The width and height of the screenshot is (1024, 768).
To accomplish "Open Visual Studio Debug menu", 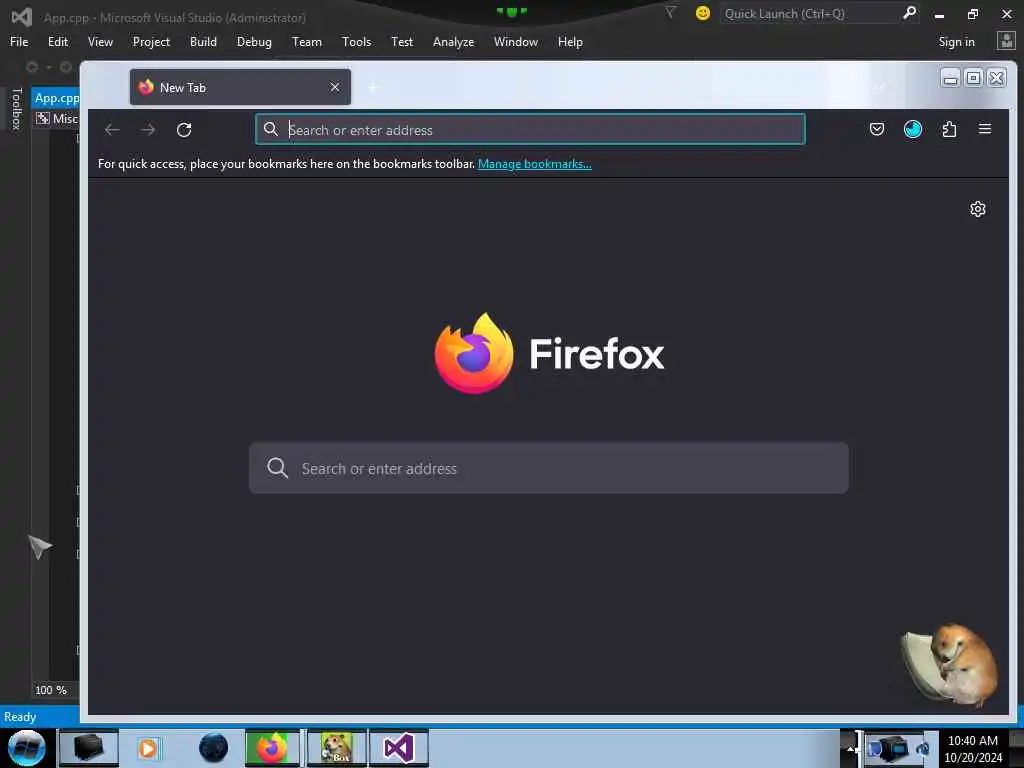I will click(x=254, y=42).
